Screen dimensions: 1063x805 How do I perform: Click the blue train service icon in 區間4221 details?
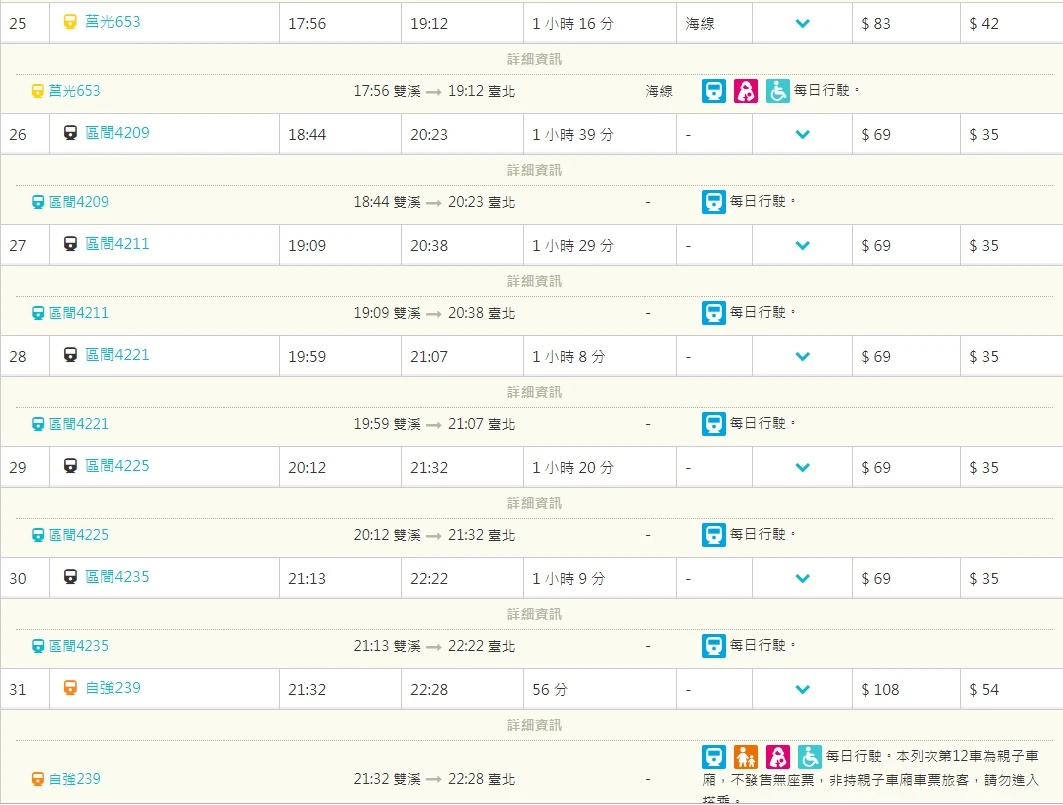pyautogui.click(x=714, y=424)
